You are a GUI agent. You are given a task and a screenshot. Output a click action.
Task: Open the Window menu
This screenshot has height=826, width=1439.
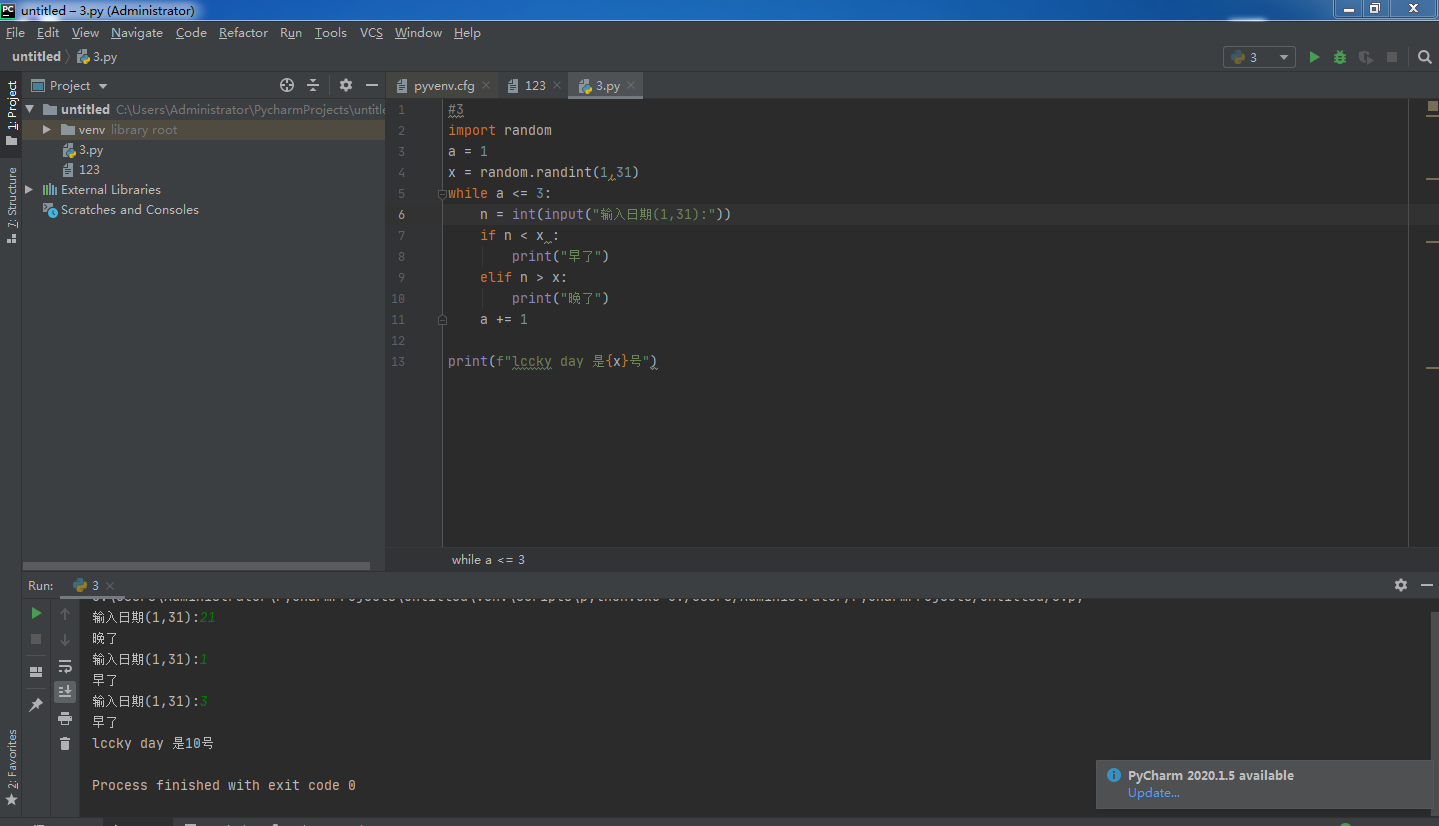click(x=418, y=33)
